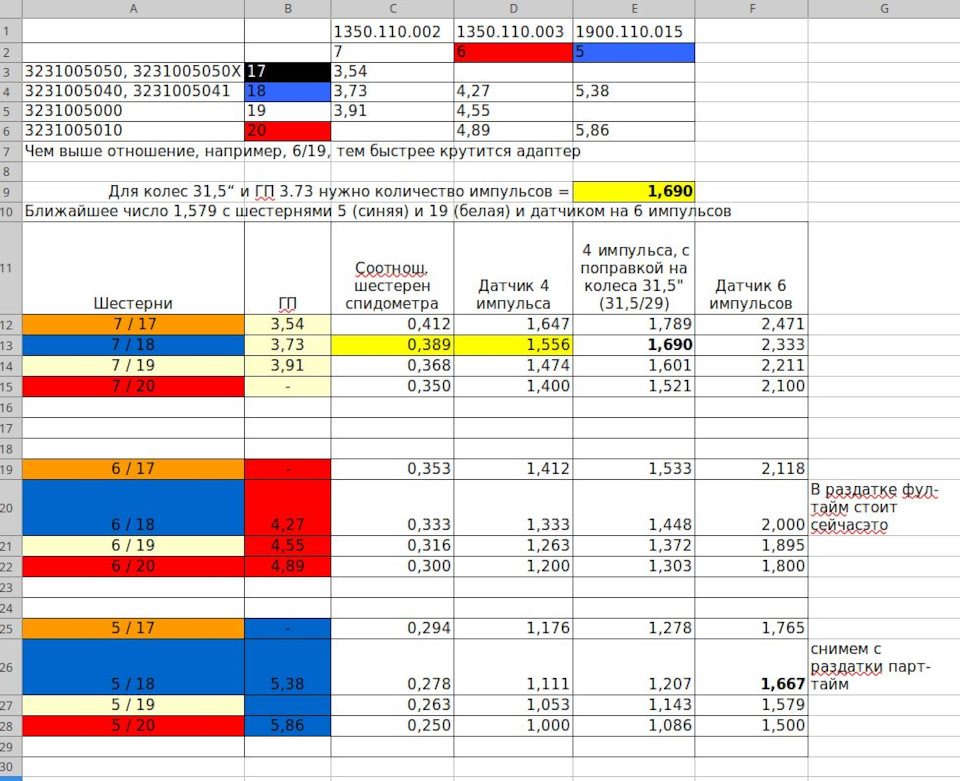960x781 pixels.
Task: Select row 20 header
Action: click(x=11, y=507)
